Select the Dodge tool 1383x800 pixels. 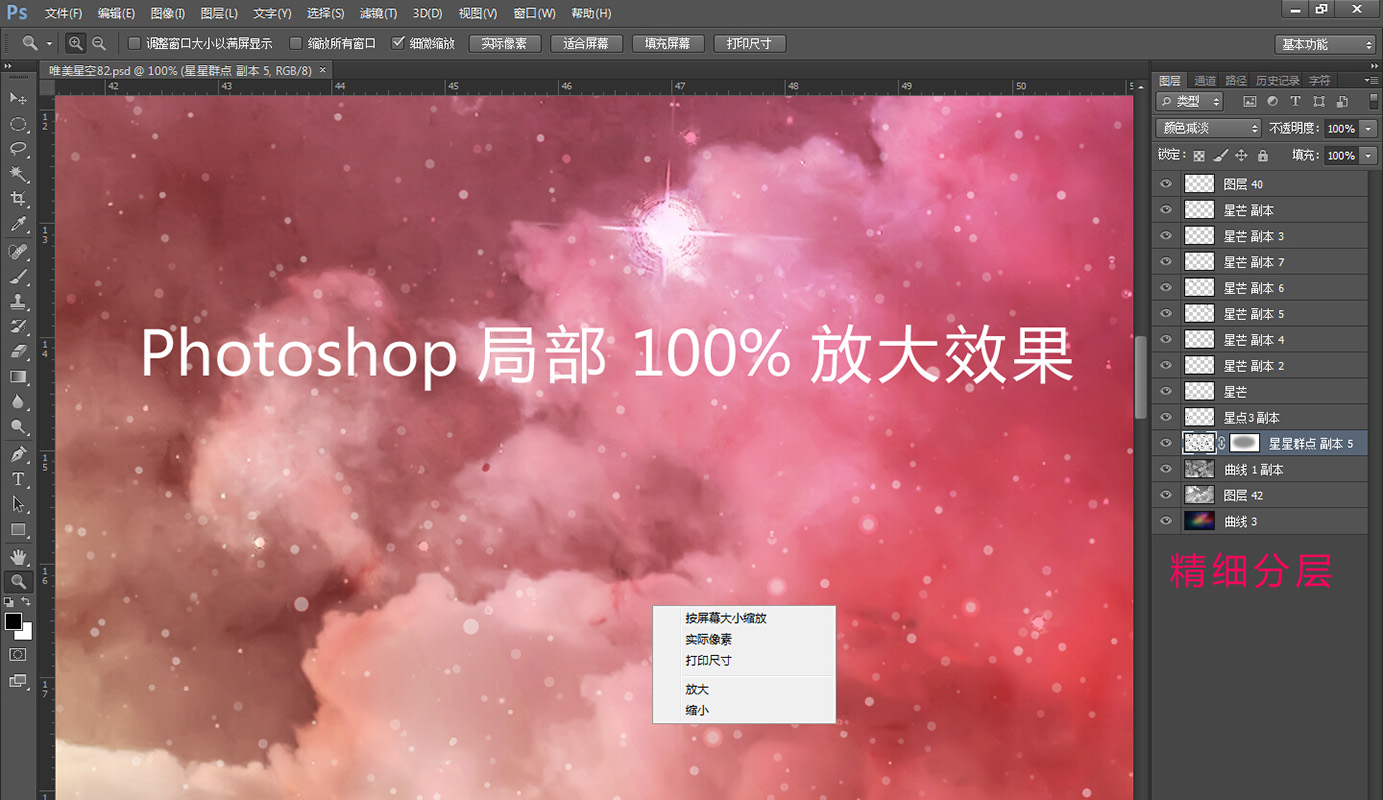[x=18, y=428]
